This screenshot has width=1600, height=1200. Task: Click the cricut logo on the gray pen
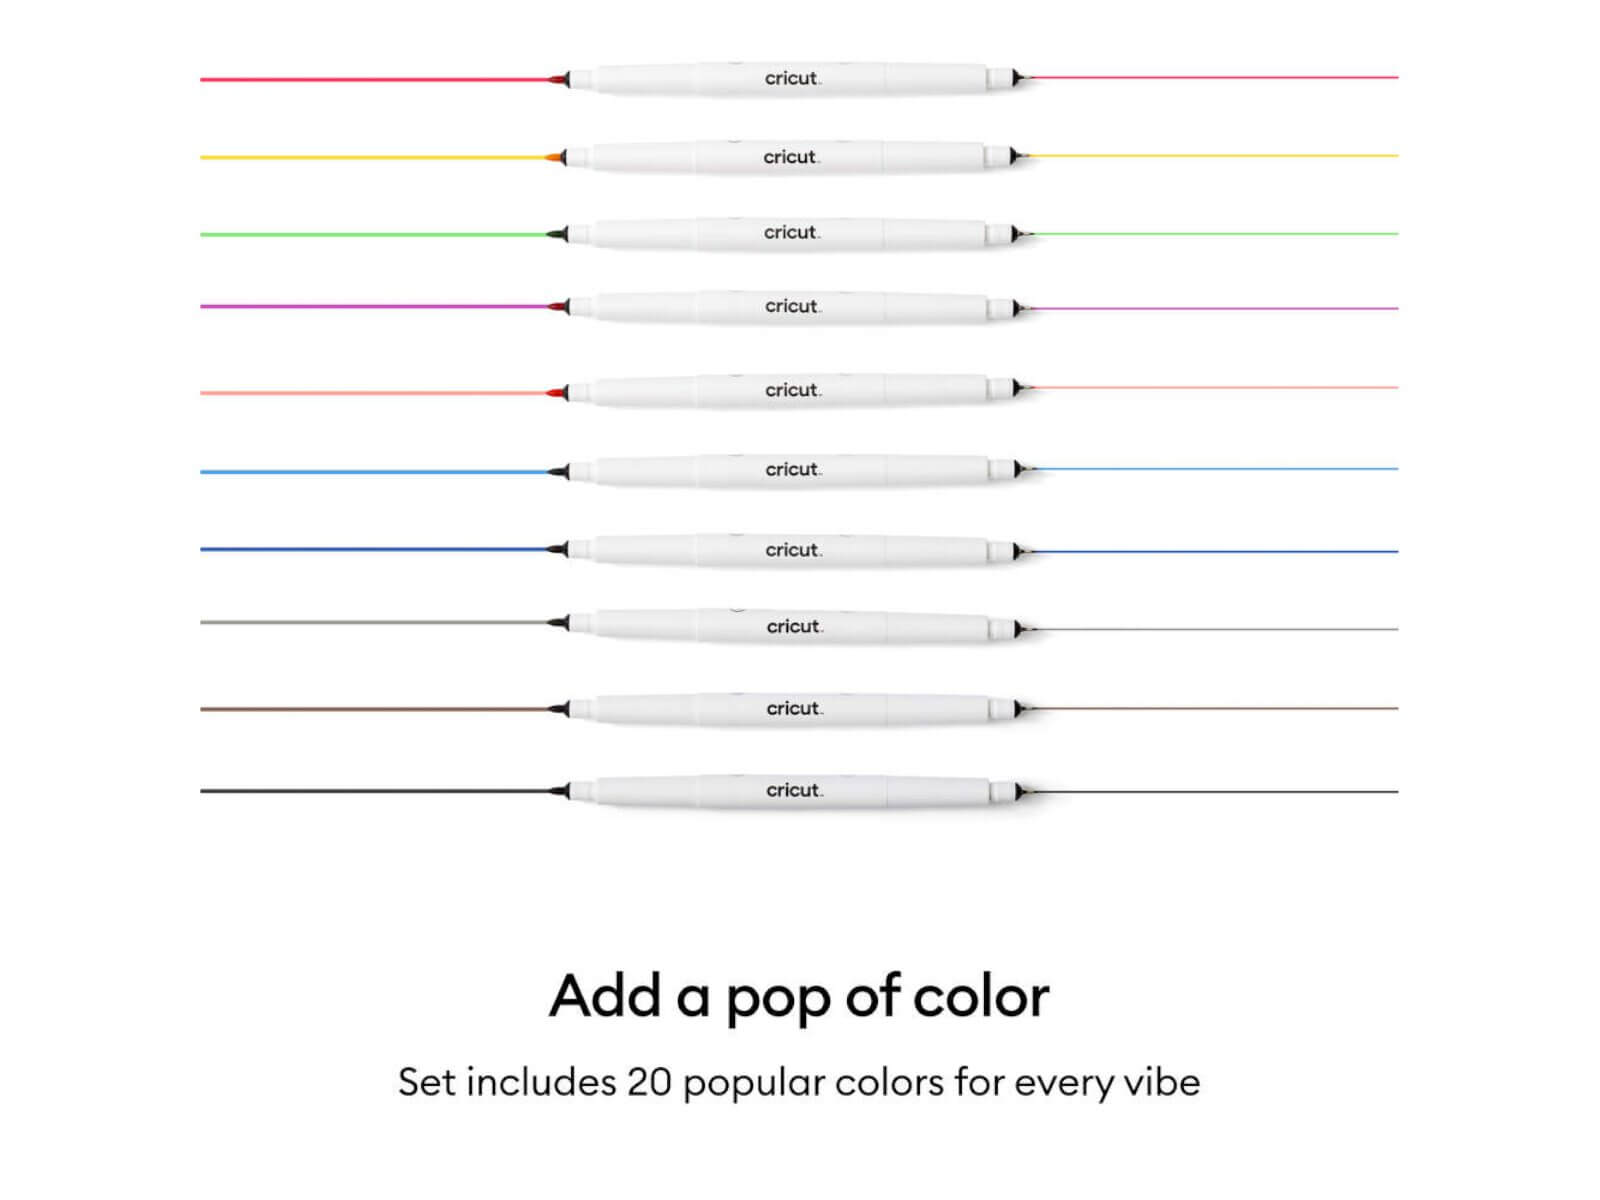coord(794,626)
